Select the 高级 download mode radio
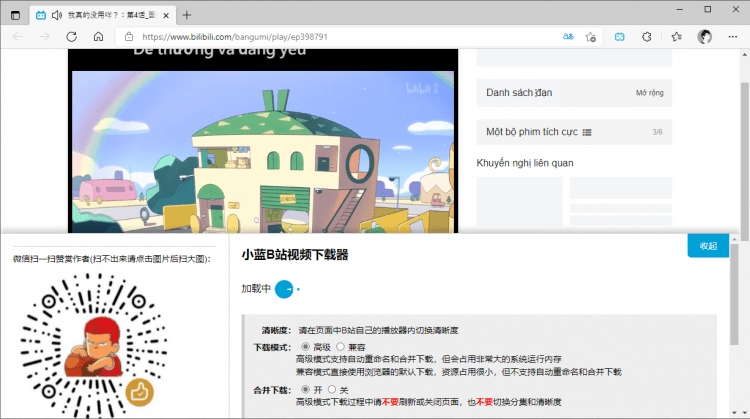 tap(305, 346)
